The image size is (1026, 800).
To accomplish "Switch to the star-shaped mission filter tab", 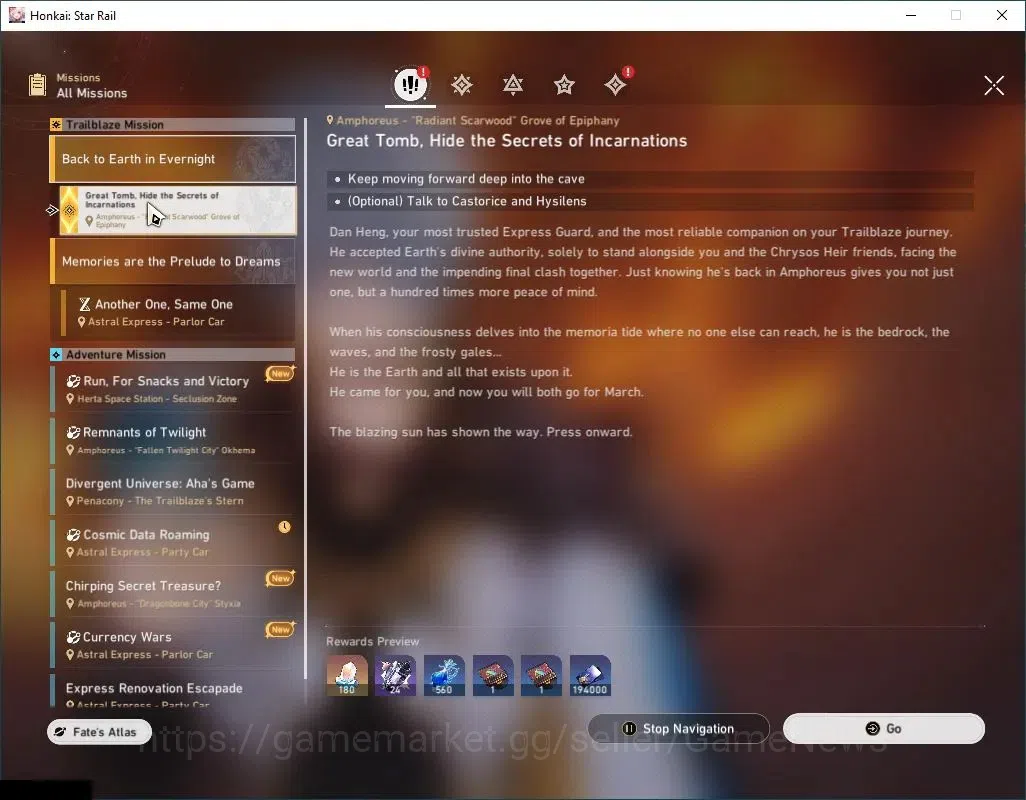I will point(564,84).
